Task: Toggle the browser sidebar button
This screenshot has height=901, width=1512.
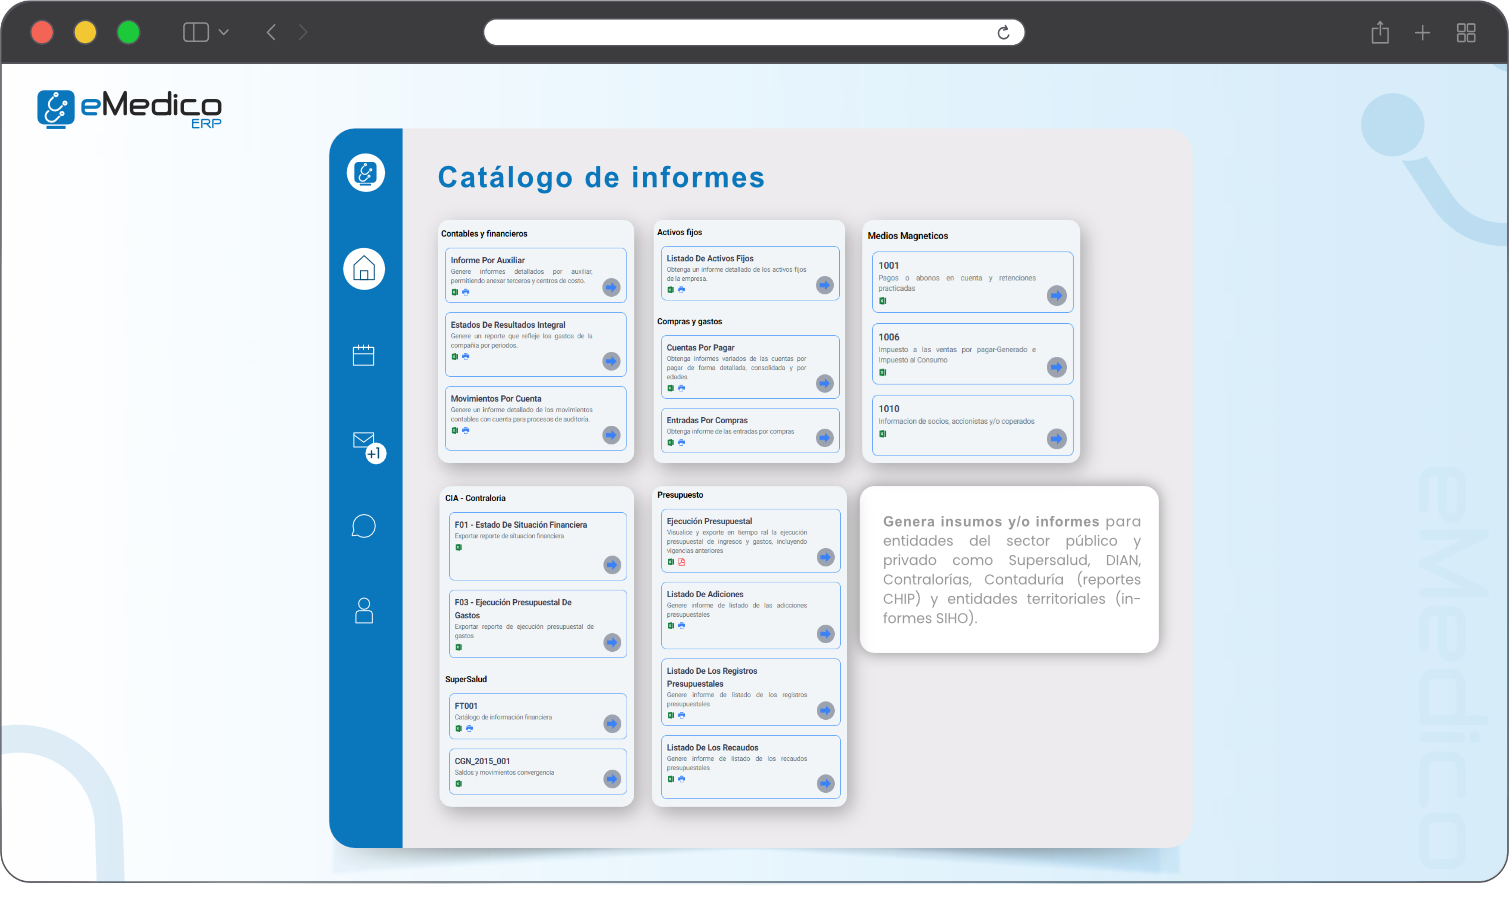Action: (196, 32)
